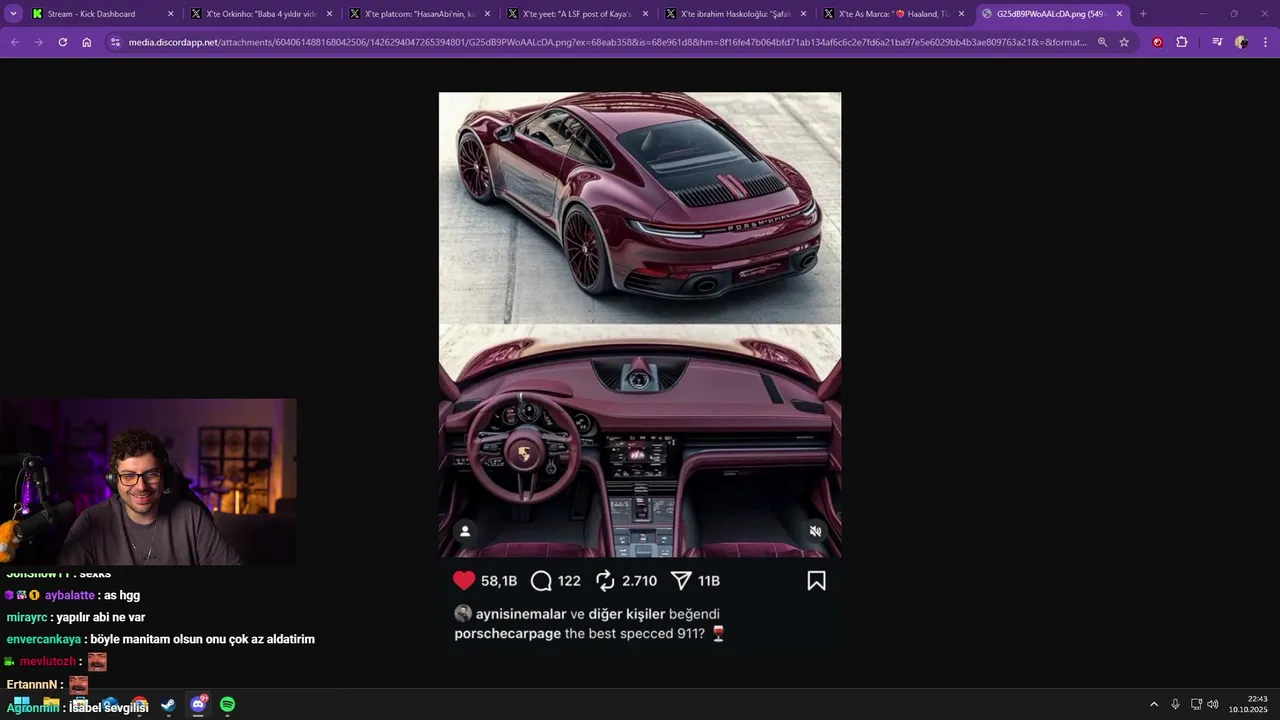Click the 58,1B like count
Viewport: 1280px width, 720px height.
[x=499, y=581]
